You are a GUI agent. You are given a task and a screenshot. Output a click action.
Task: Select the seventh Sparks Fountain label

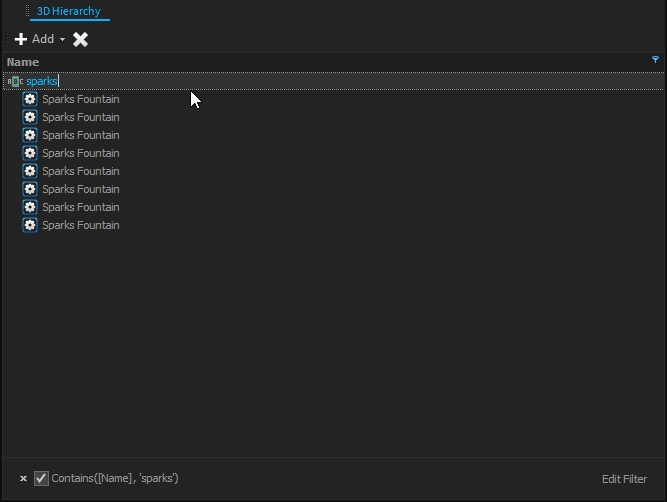pos(80,207)
